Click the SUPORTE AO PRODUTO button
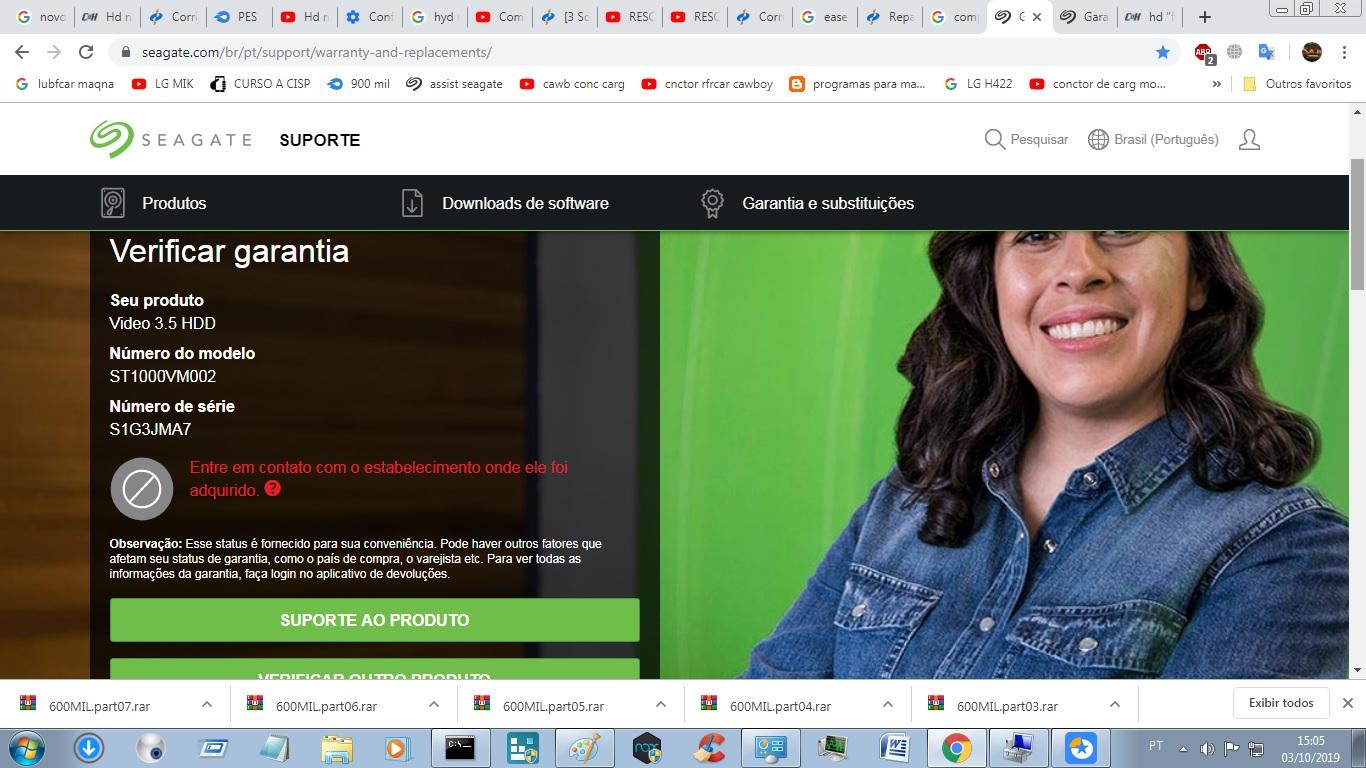Viewport: 1366px width, 768px height. [x=374, y=620]
